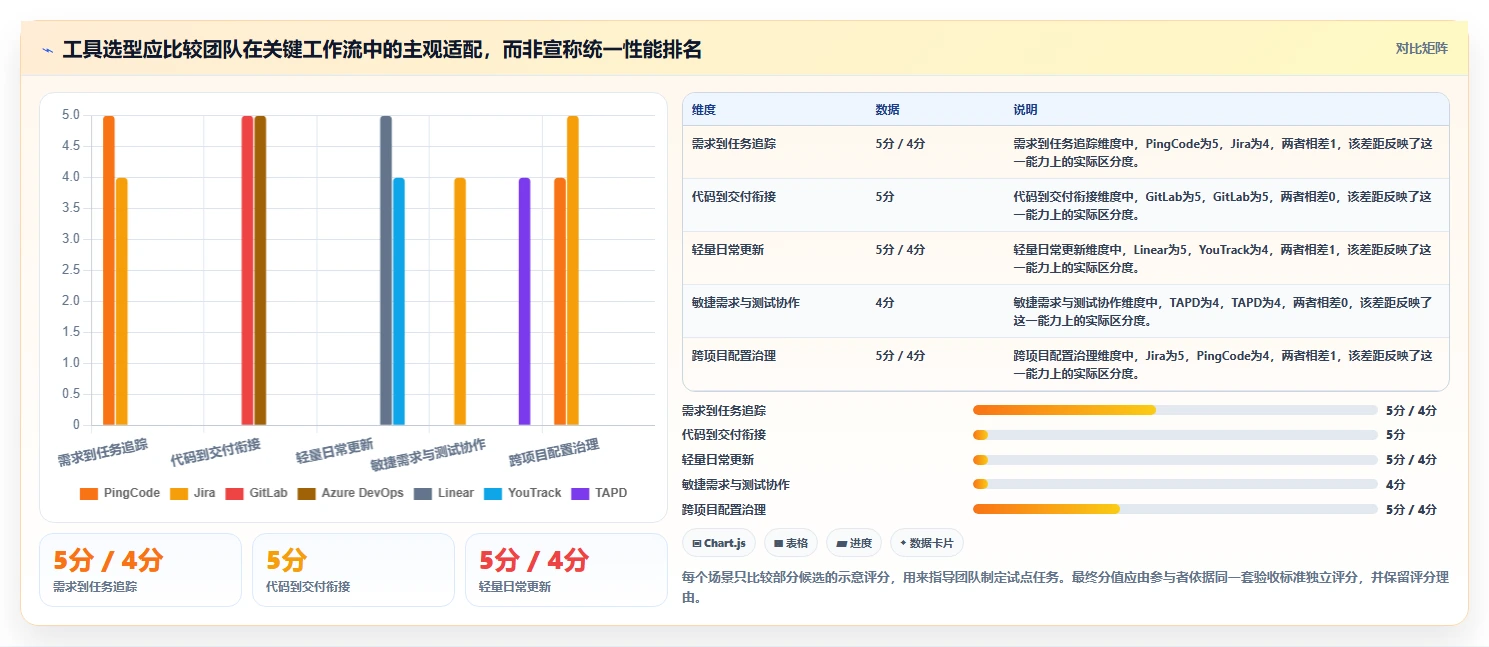Select the 跨项目配置治理 table row label
The height and width of the screenshot is (647, 1489).
click(734, 356)
